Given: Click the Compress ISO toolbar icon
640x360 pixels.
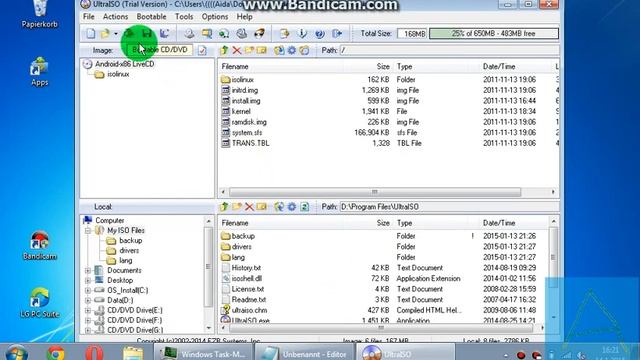Looking at the screenshot, I should pos(207,33).
